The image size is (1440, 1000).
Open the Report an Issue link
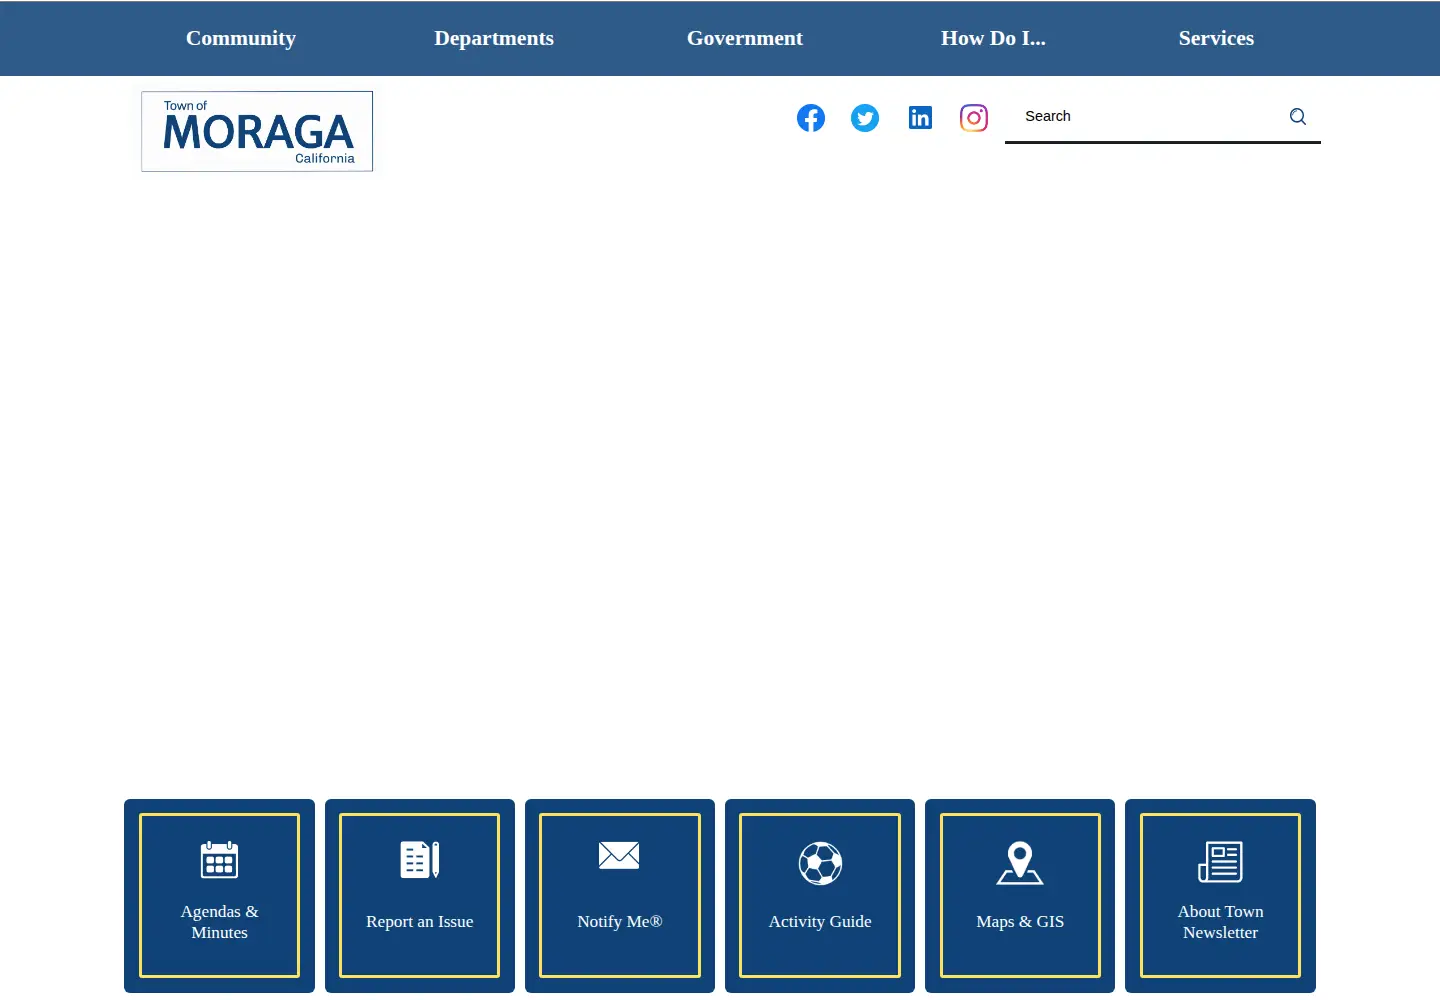point(420,922)
